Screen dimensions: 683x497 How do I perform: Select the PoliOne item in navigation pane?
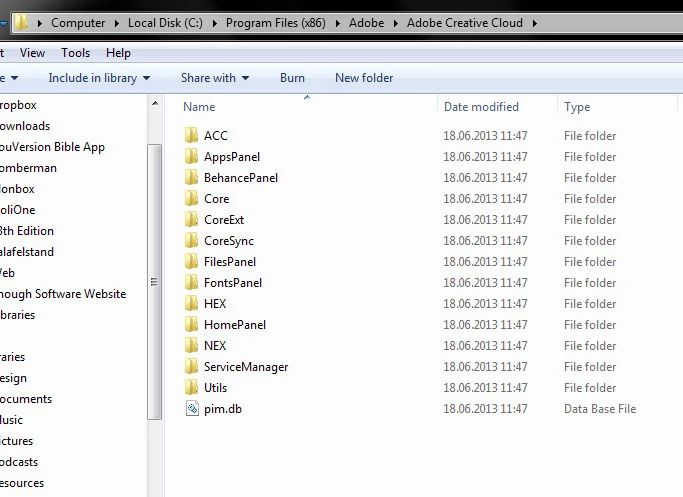17,210
